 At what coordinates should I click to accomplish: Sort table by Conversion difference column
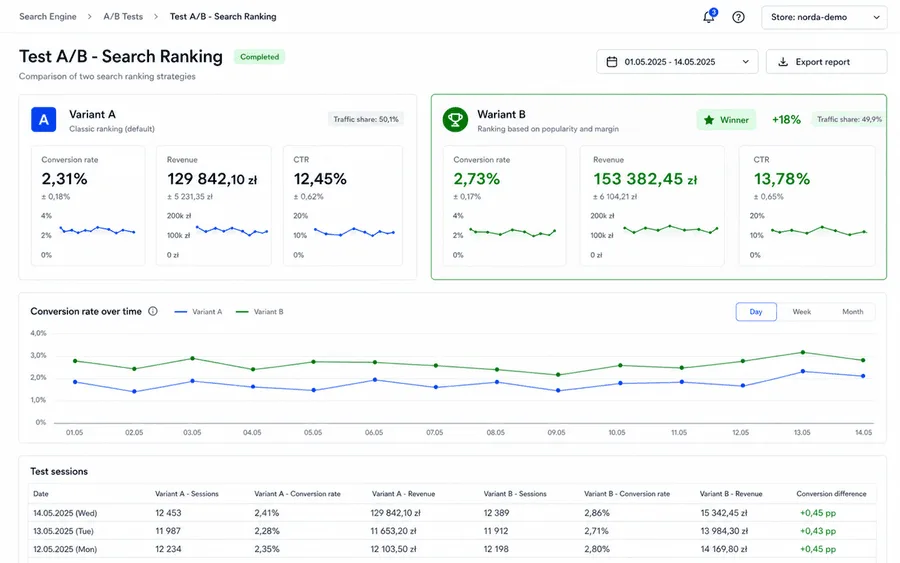[x=831, y=494]
